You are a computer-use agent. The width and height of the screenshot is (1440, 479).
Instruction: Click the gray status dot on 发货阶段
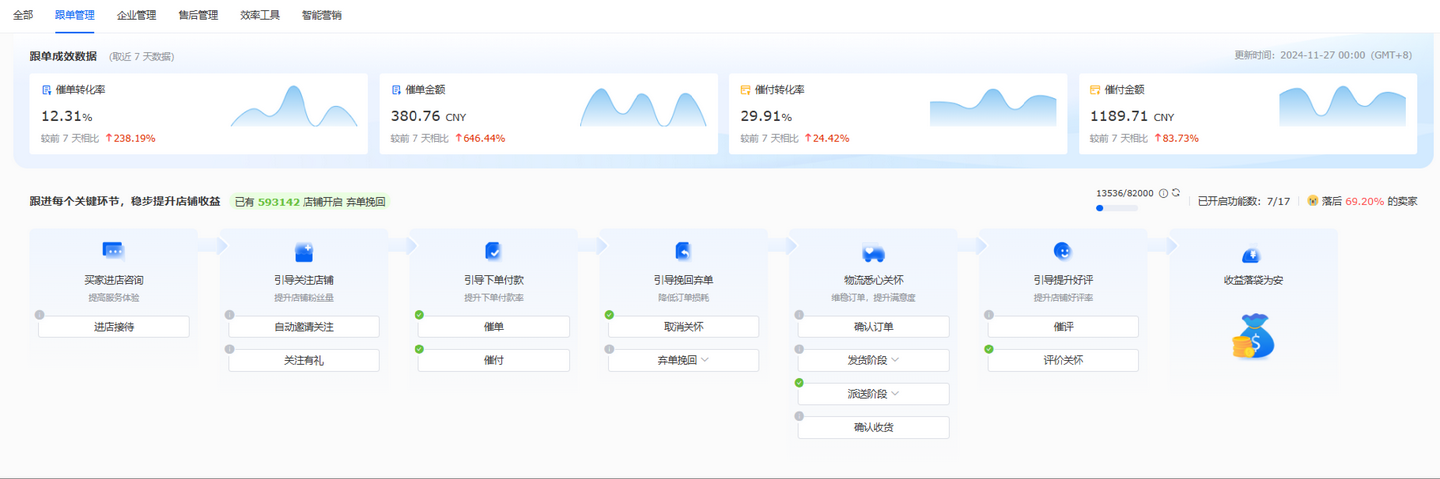(799, 349)
